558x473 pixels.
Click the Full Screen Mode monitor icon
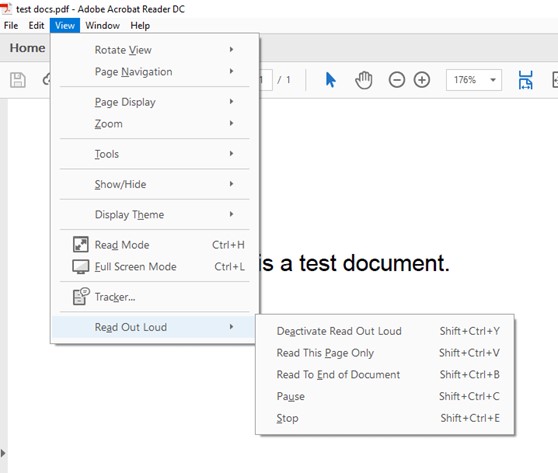click(81, 267)
